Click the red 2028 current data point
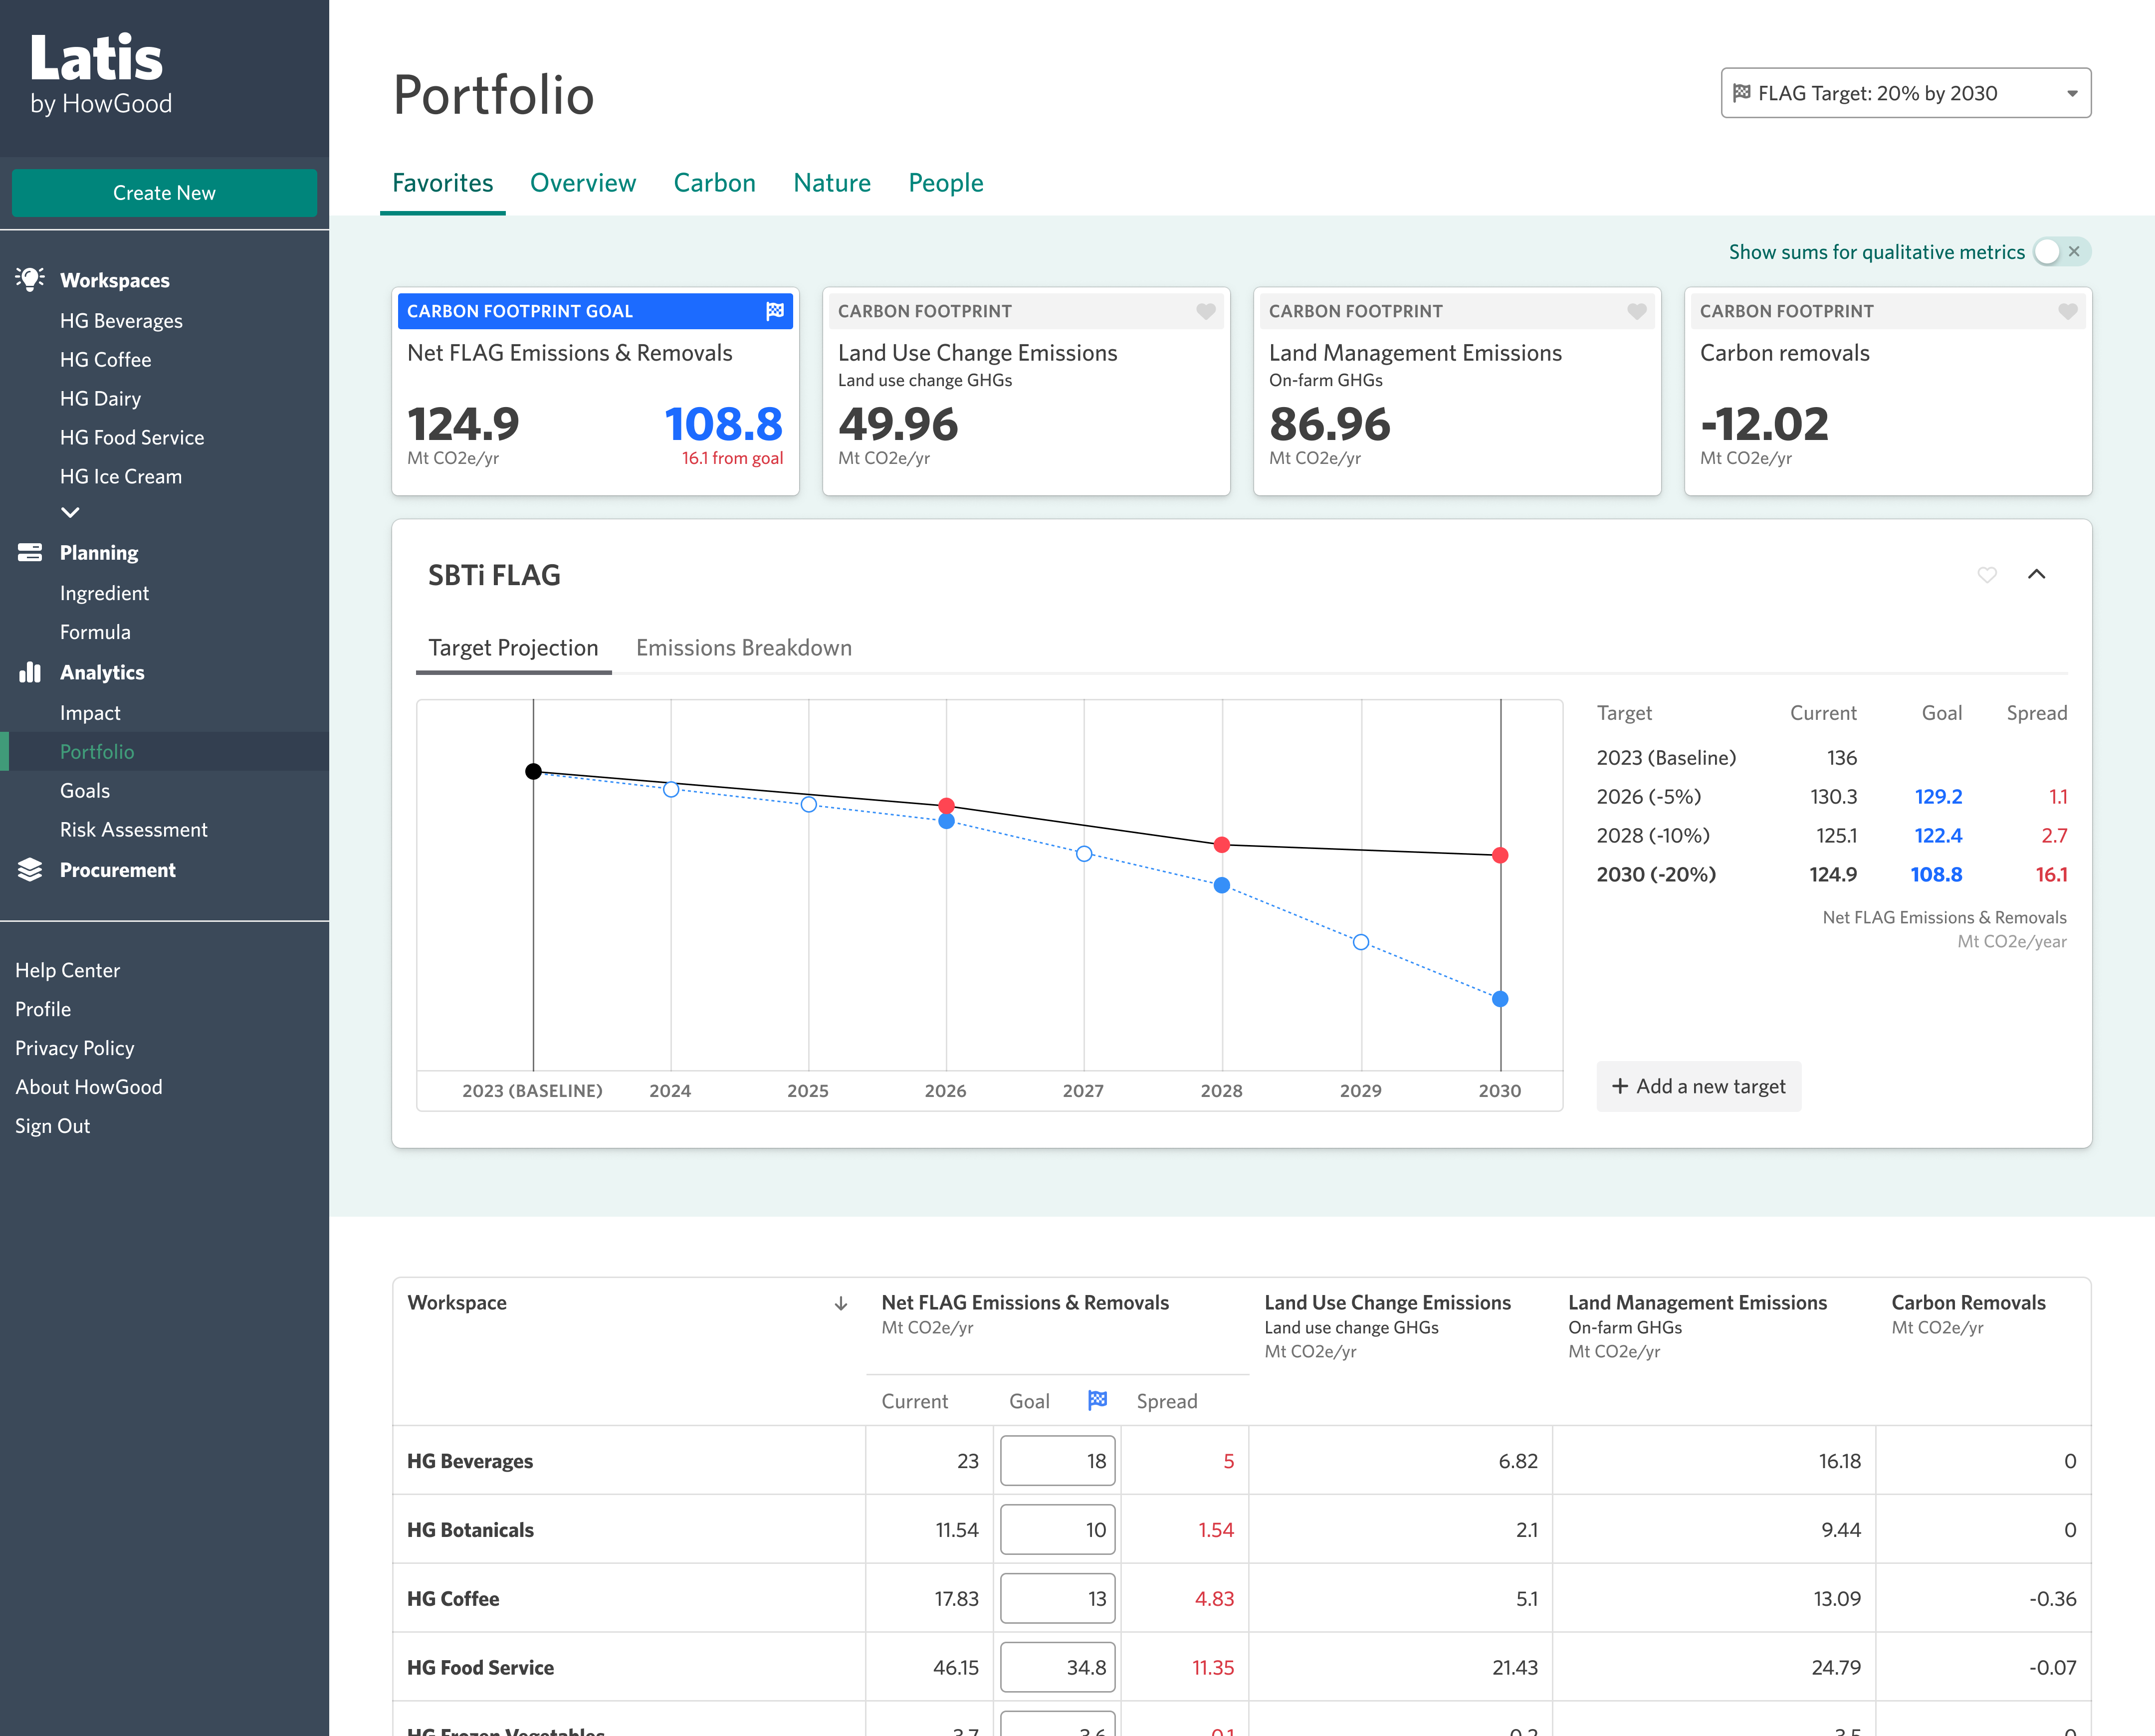The height and width of the screenshot is (1736, 2155). (1221, 845)
